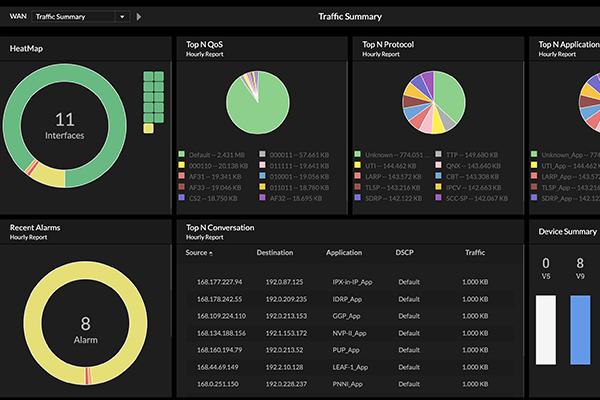Viewport: 600px width, 400px height.
Task: Toggle the blue SDRP protocol legend swatch
Action: pos(358,198)
